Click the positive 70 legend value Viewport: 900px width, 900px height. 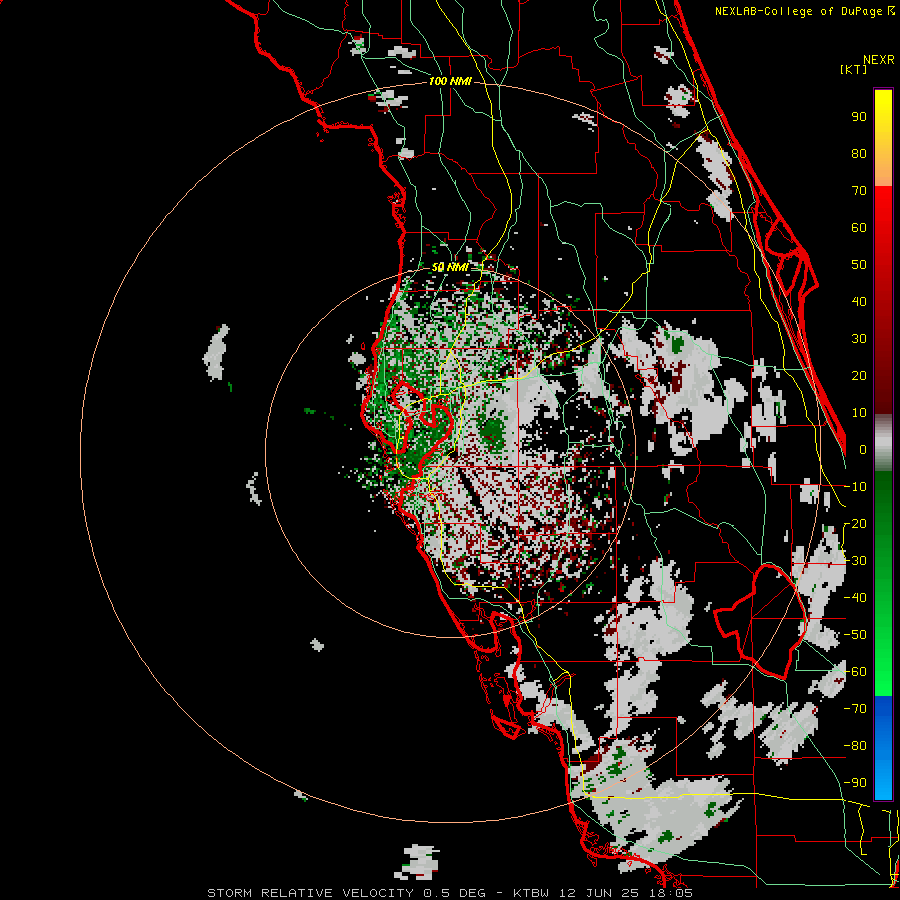coord(859,191)
